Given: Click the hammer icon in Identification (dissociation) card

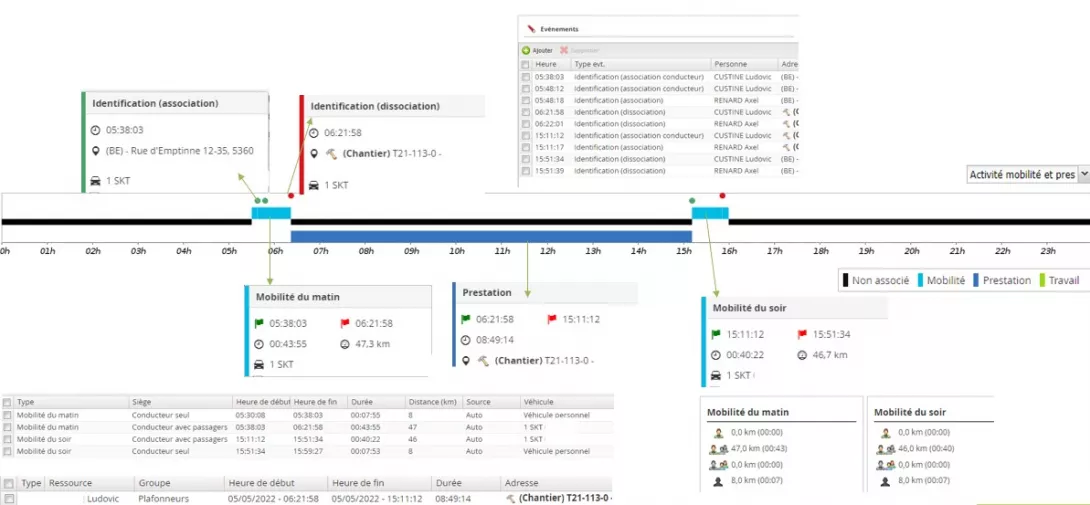Looking at the screenshot, I should (330, 154).
